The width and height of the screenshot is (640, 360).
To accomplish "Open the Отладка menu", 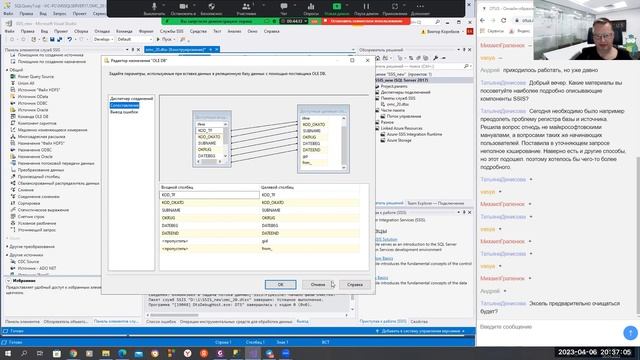I will pos(102,31).
